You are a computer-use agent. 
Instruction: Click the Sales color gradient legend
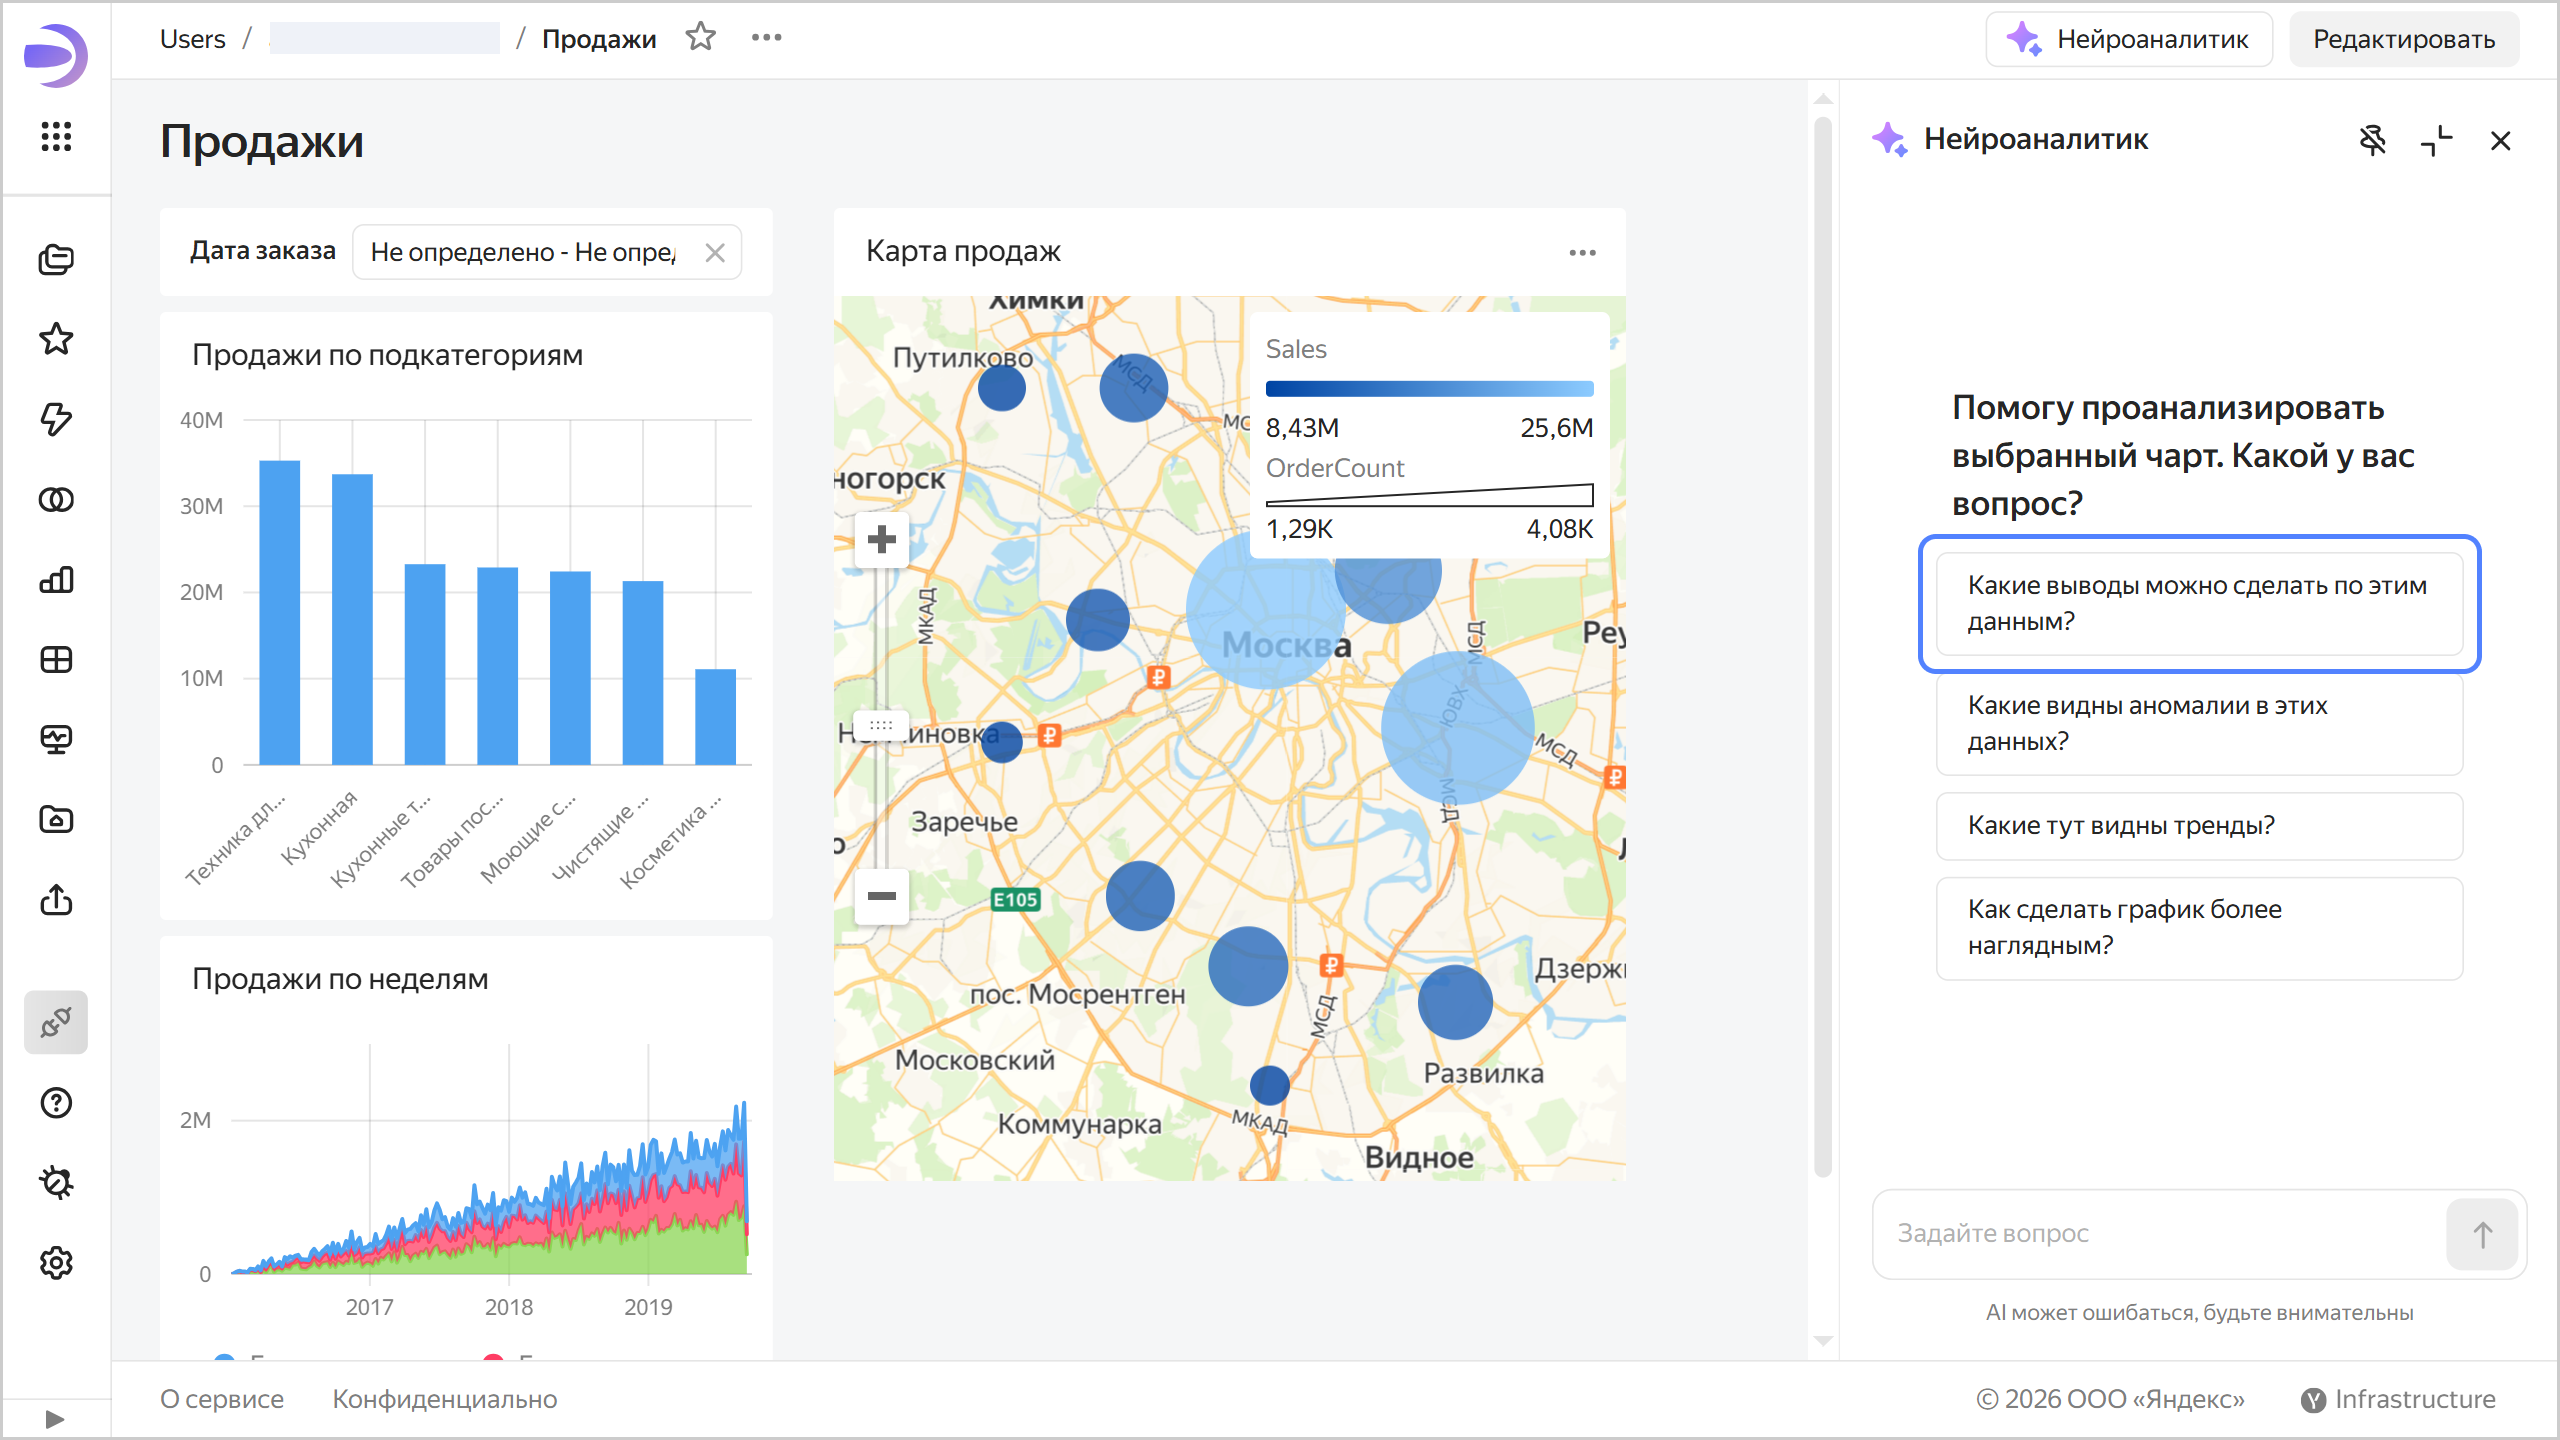(1429, 389)
